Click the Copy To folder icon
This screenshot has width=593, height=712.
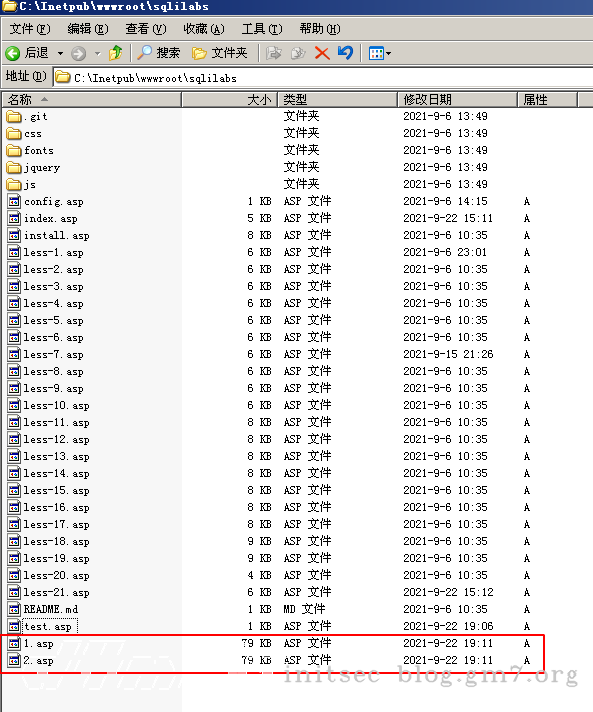[298, 53]
